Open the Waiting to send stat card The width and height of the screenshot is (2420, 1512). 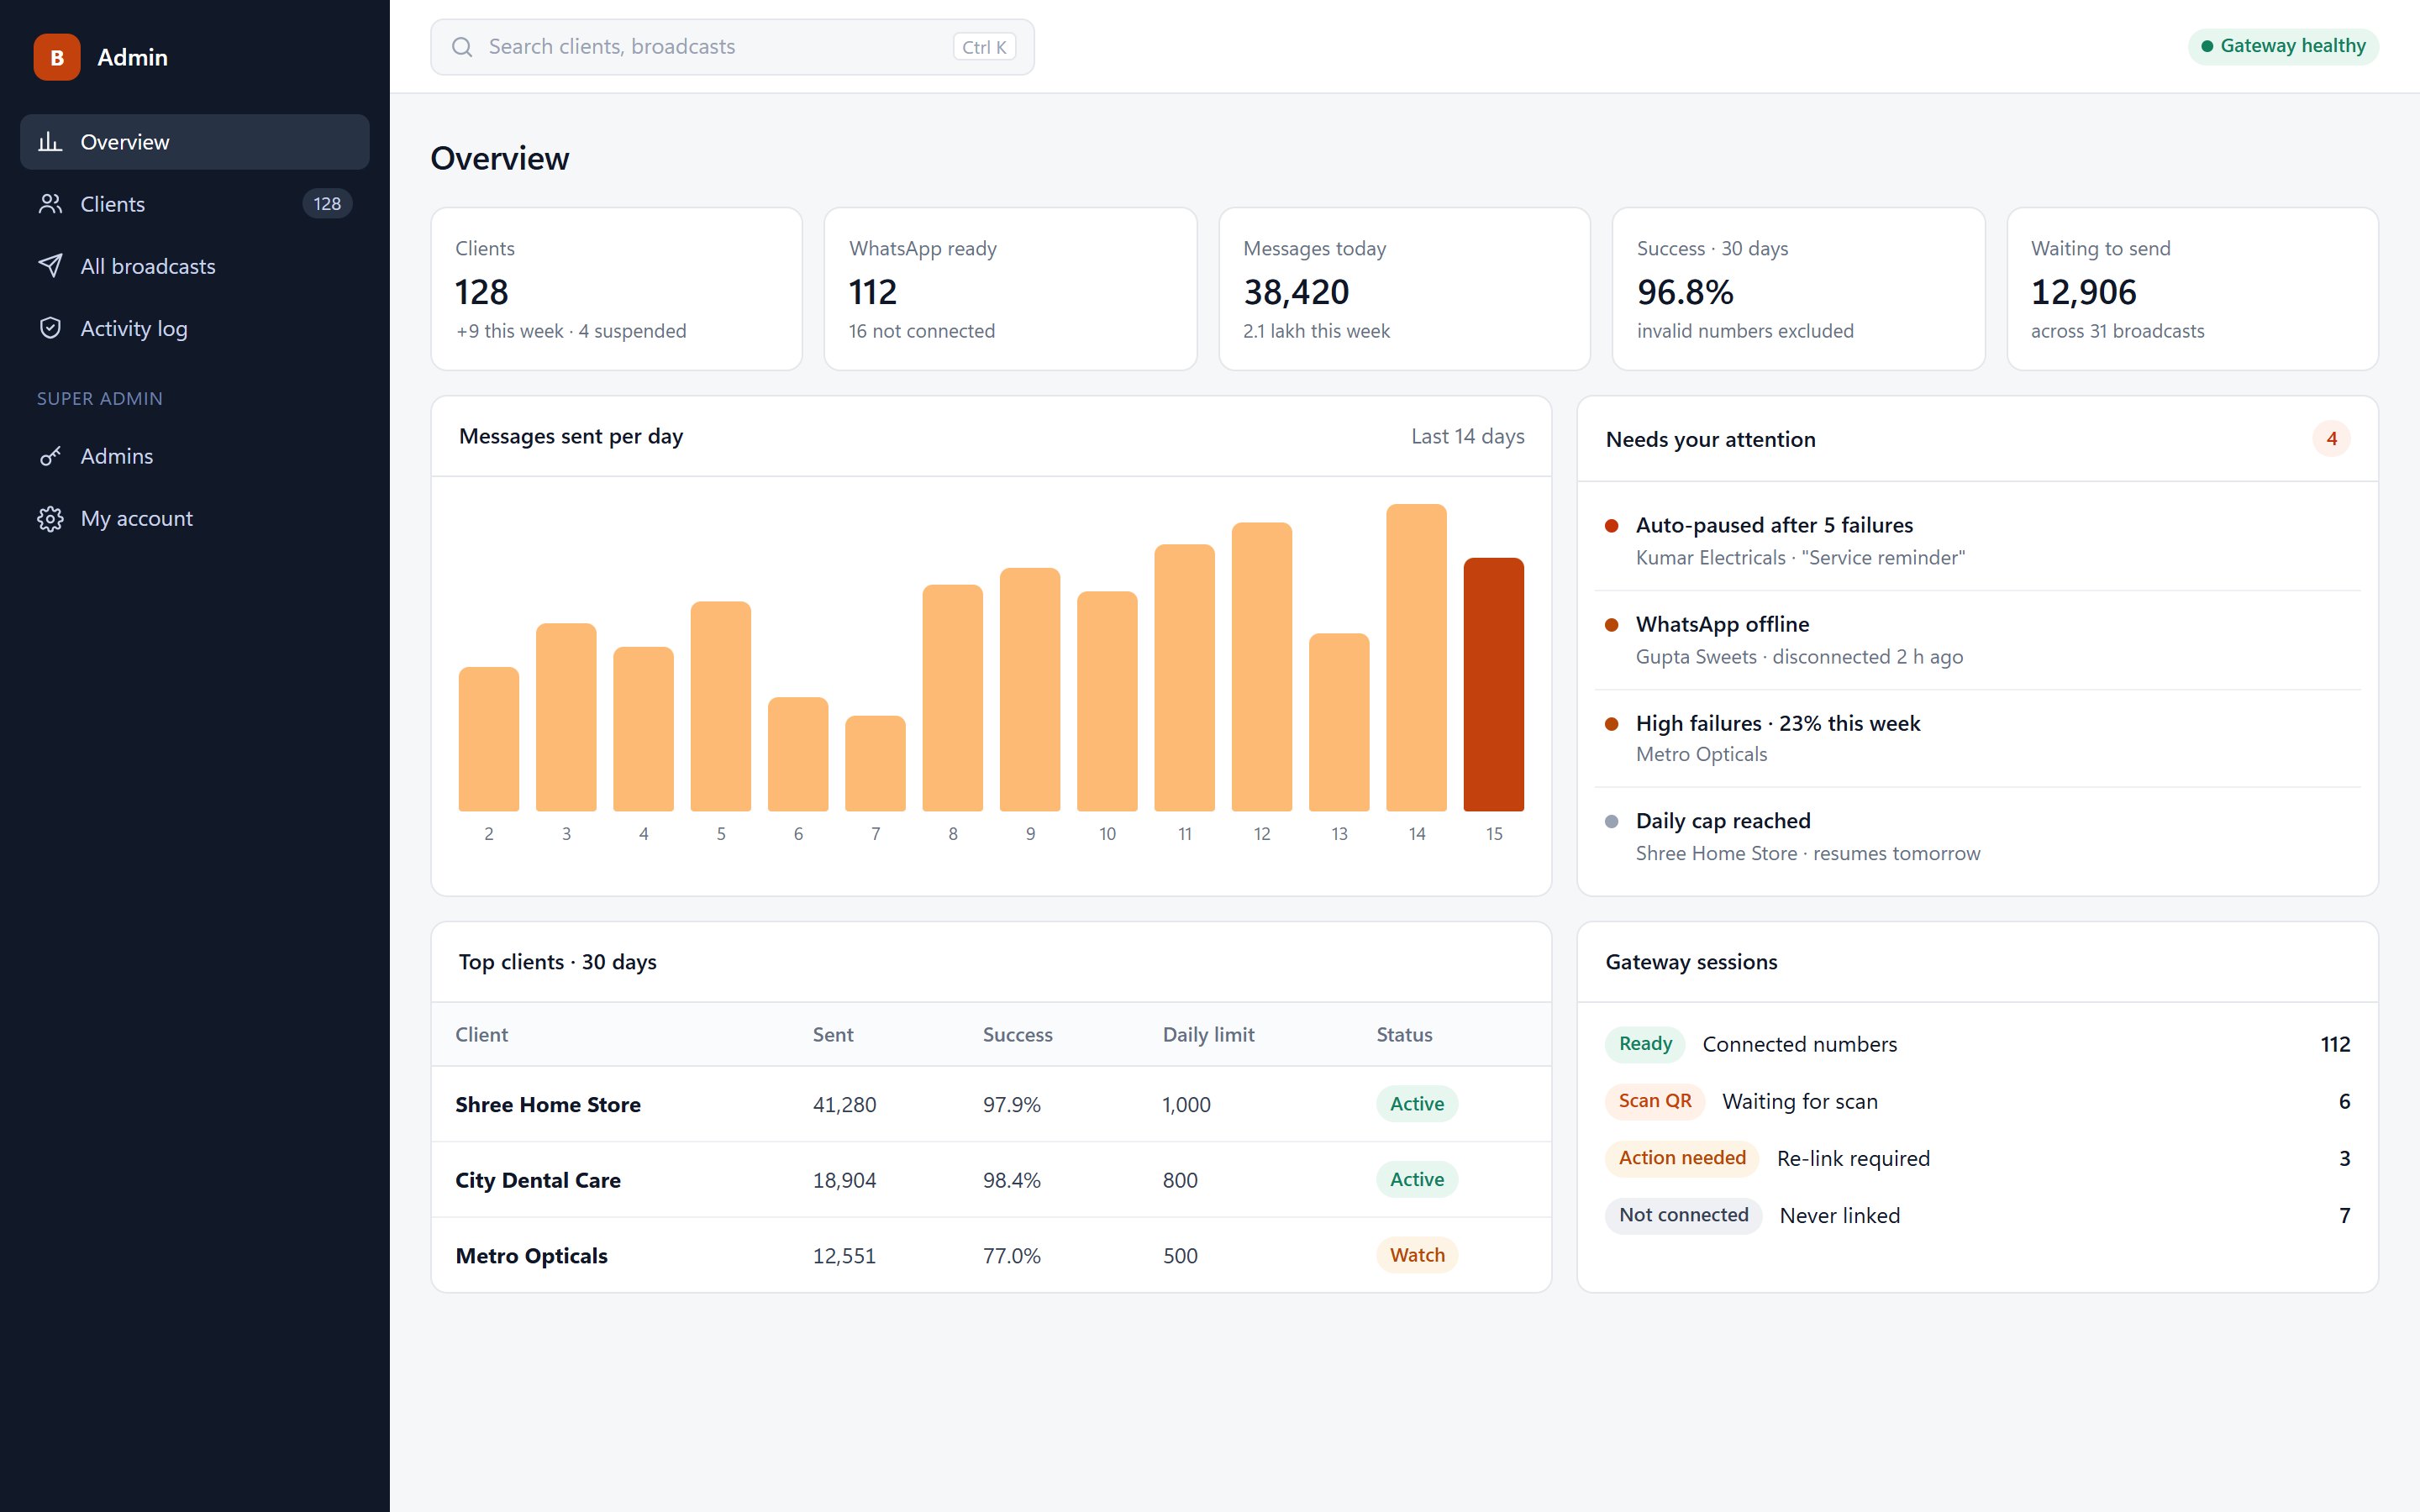tap(2192, 289)
